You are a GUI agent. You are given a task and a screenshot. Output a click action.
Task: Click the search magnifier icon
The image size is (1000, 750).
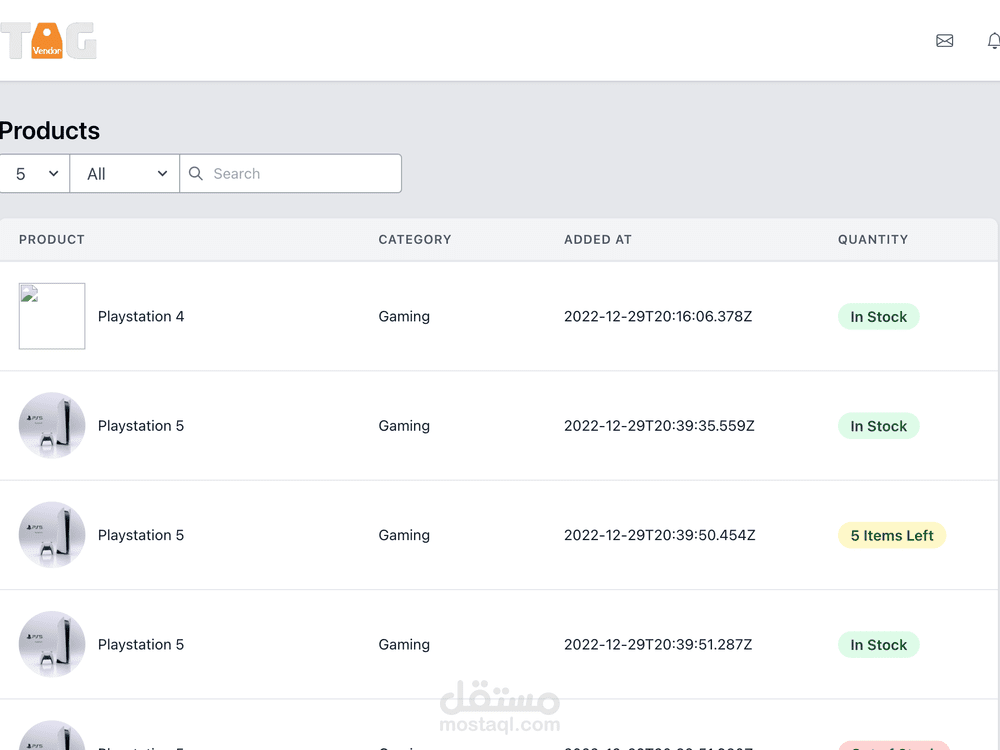pyautogui.click(x=196, y=173)
